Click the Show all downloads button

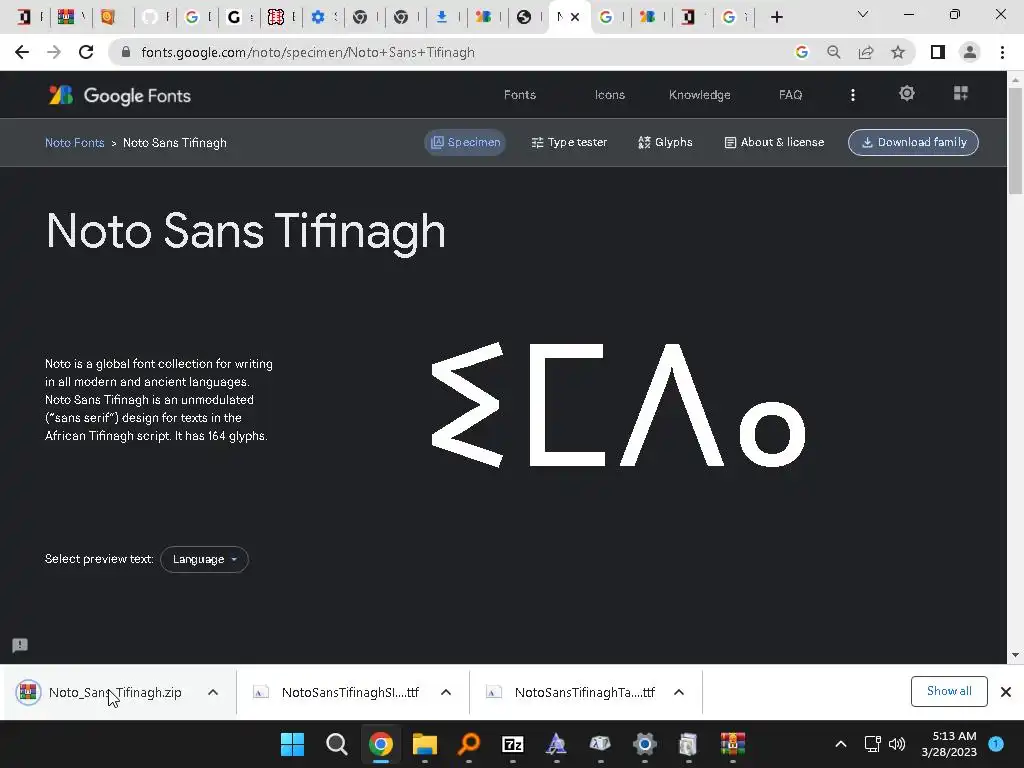(x=949, y=691)
